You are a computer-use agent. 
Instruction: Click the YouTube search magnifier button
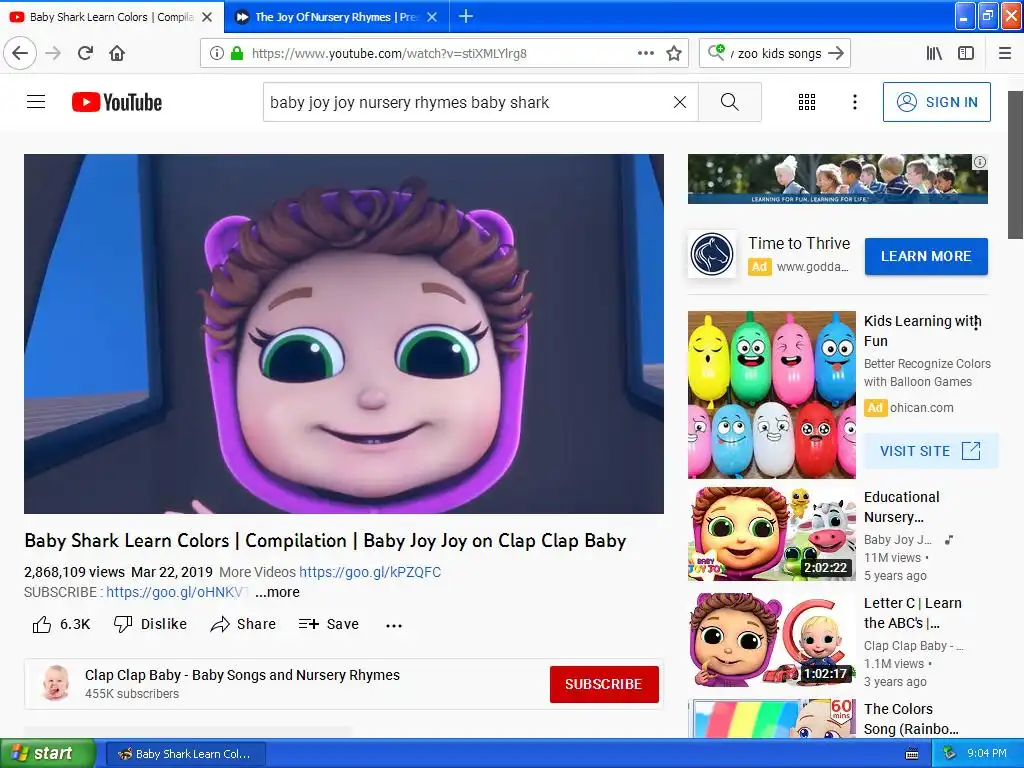[729, 102]
